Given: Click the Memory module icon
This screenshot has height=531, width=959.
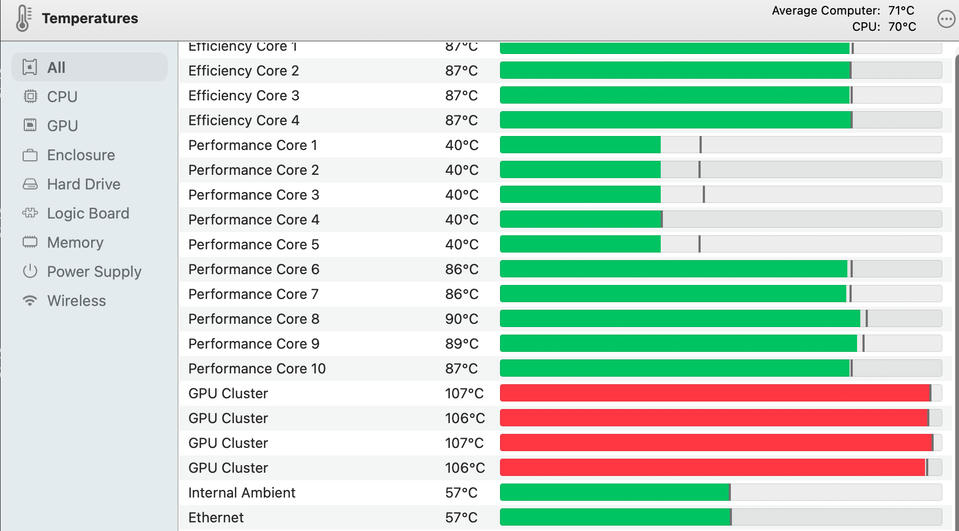Looking at the screenshot, I should 30,242.
